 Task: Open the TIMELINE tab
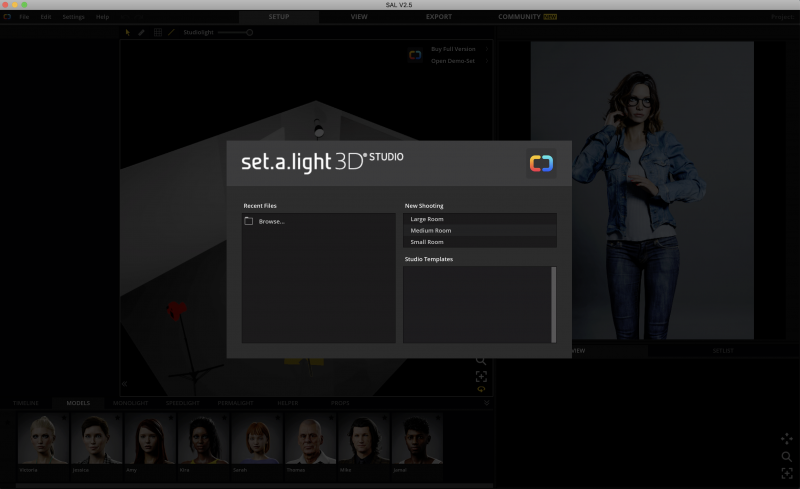tap(26, 403)
